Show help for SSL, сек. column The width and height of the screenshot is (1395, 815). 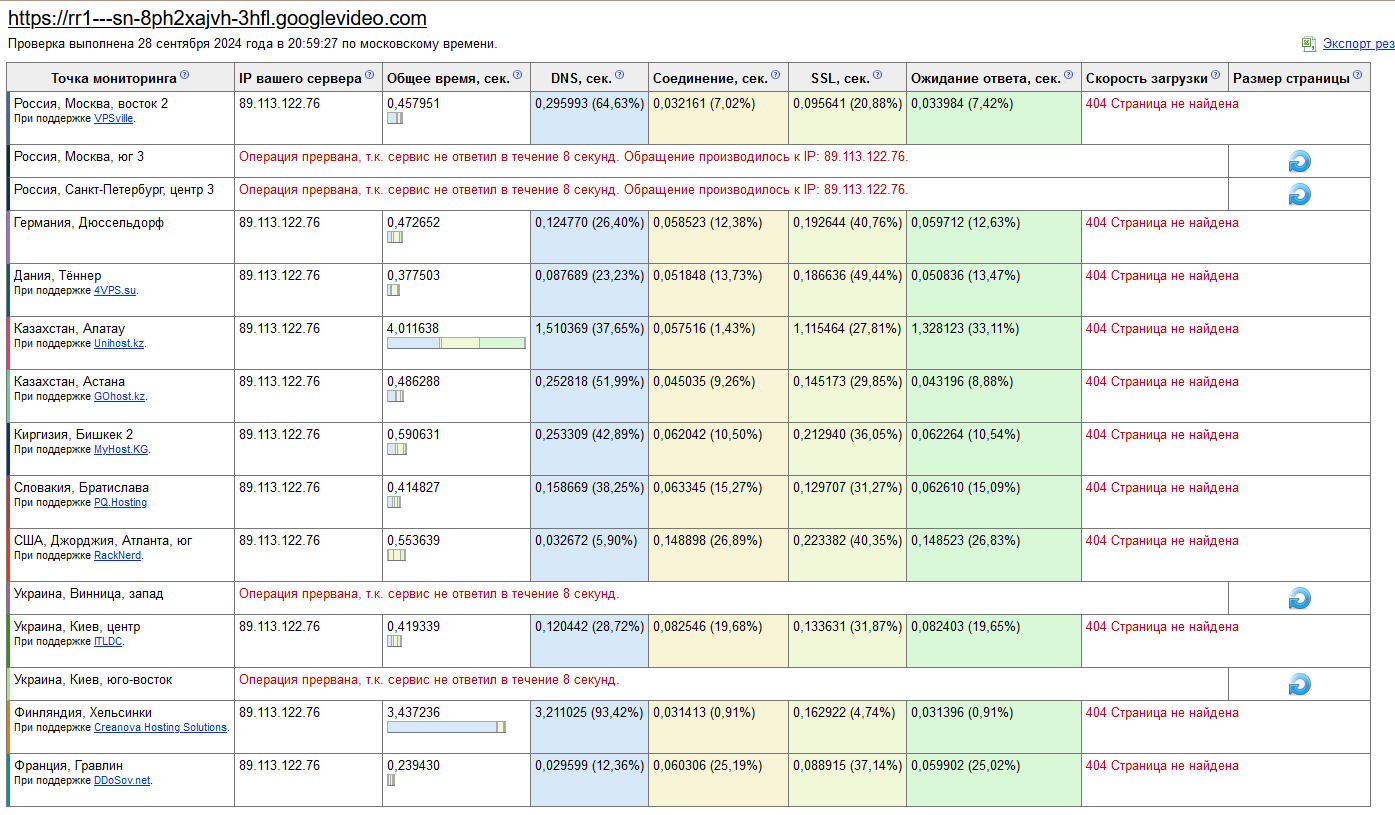[878, 76]
